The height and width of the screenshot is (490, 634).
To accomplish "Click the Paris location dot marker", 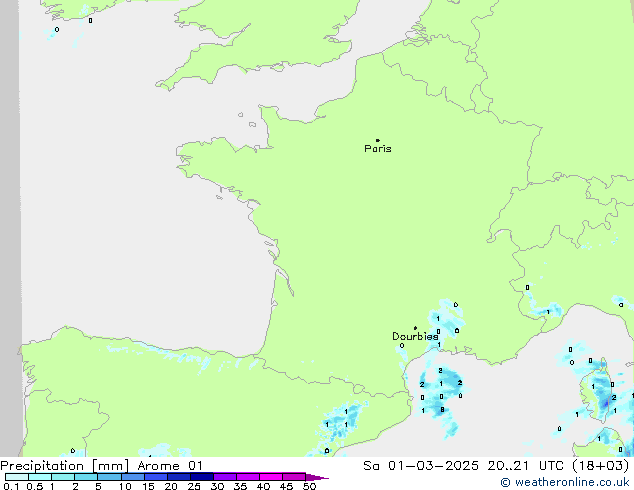I will point(377,140).
